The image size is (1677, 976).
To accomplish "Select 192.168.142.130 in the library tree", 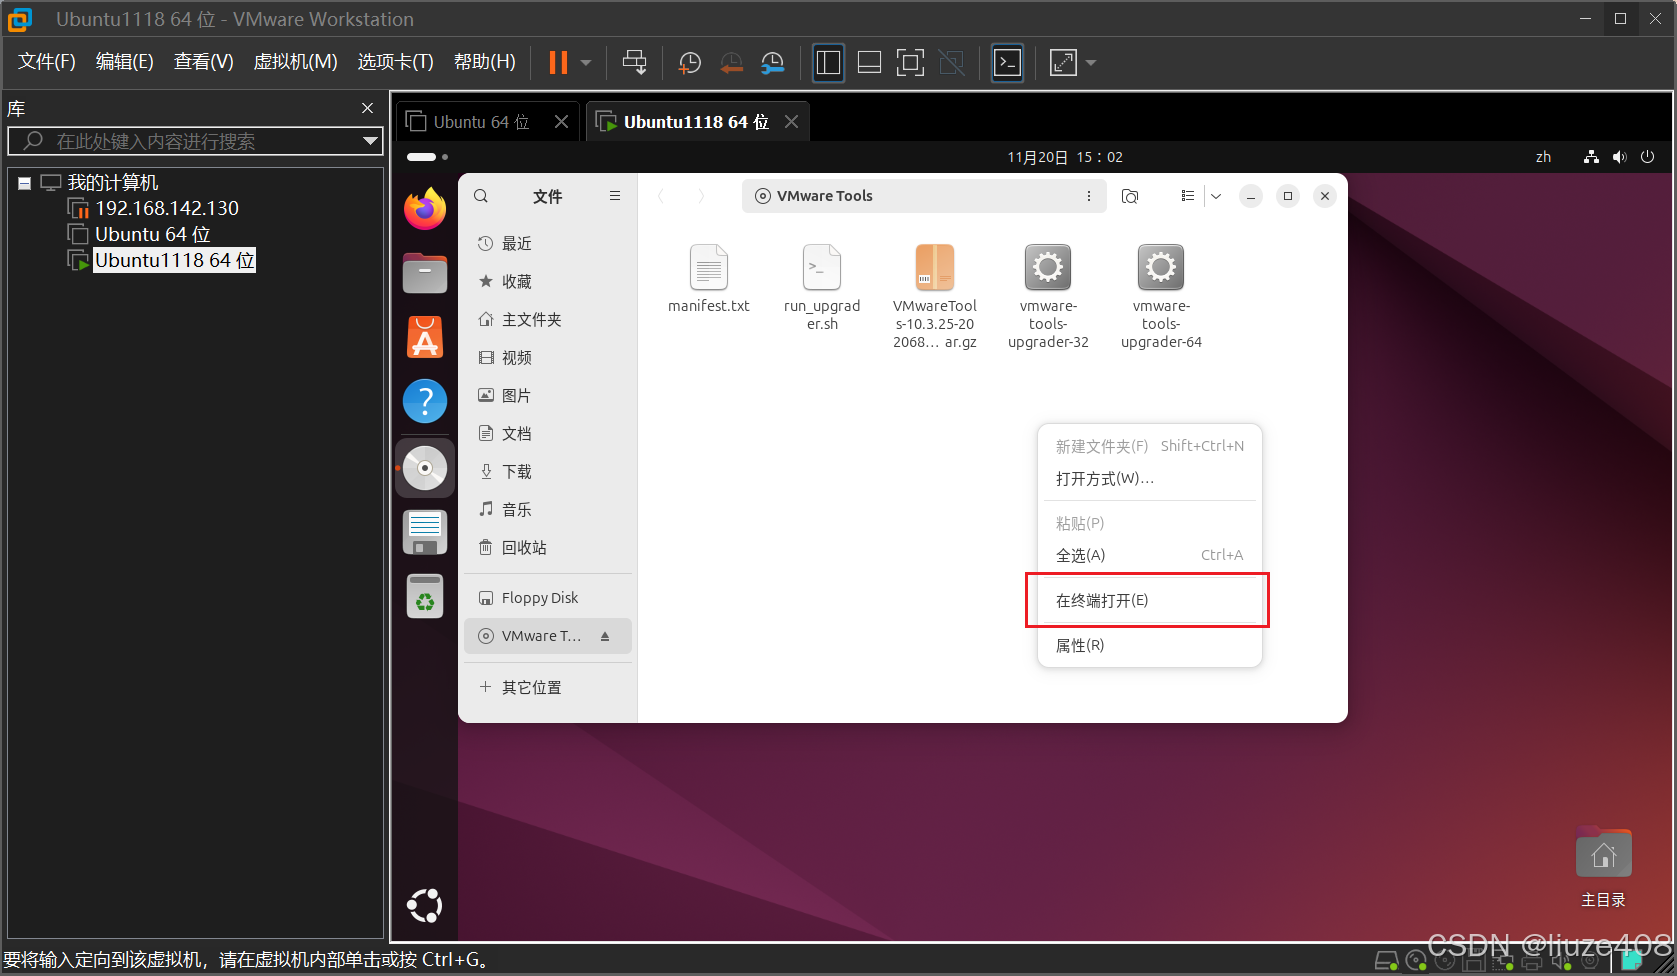I will [x=167, y=208].
